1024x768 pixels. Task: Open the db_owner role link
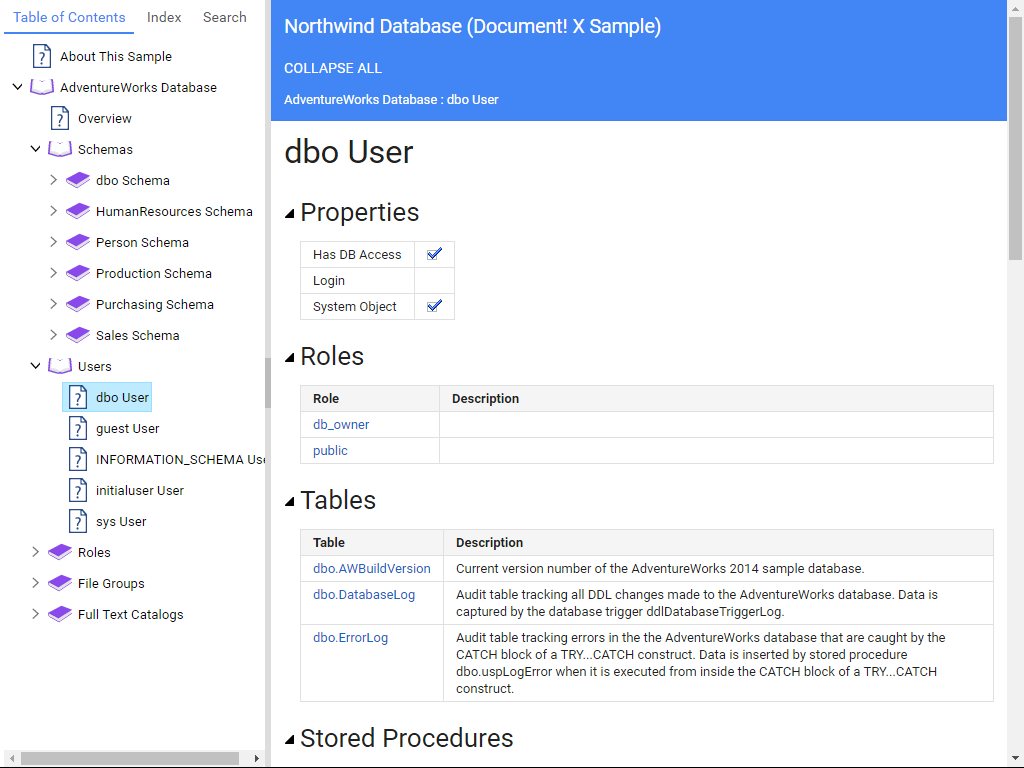point(341,424)
